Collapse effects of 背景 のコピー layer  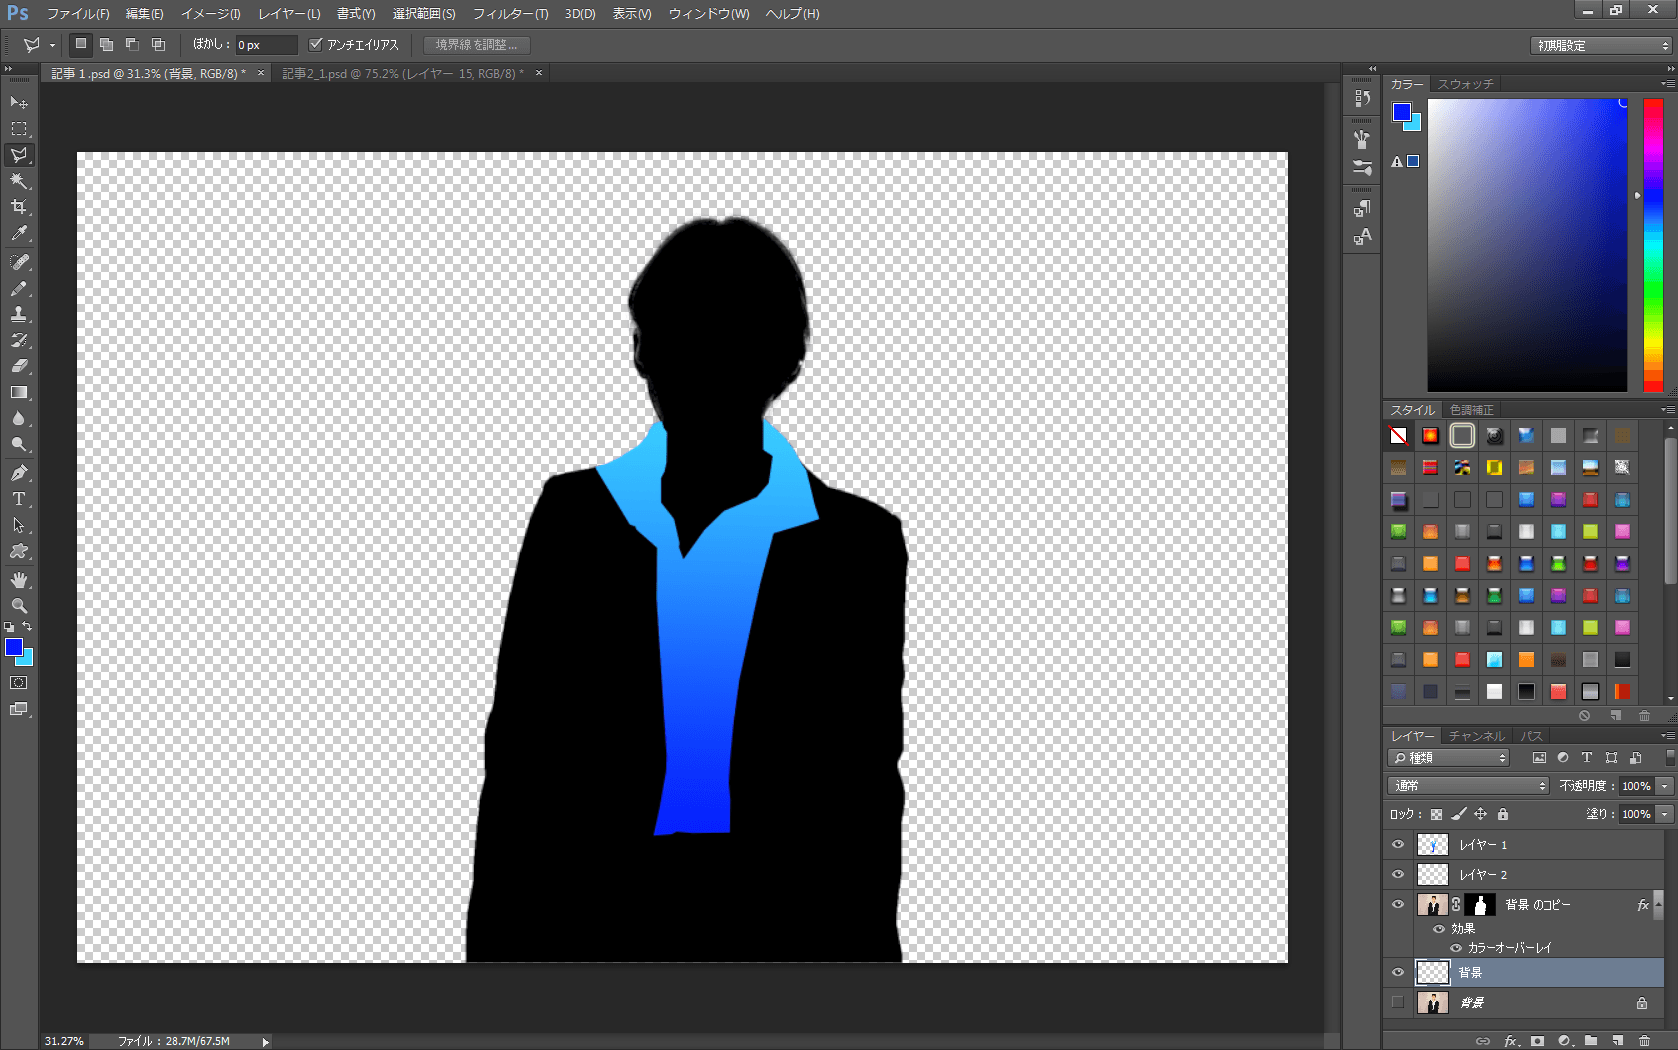(1658, 905)
